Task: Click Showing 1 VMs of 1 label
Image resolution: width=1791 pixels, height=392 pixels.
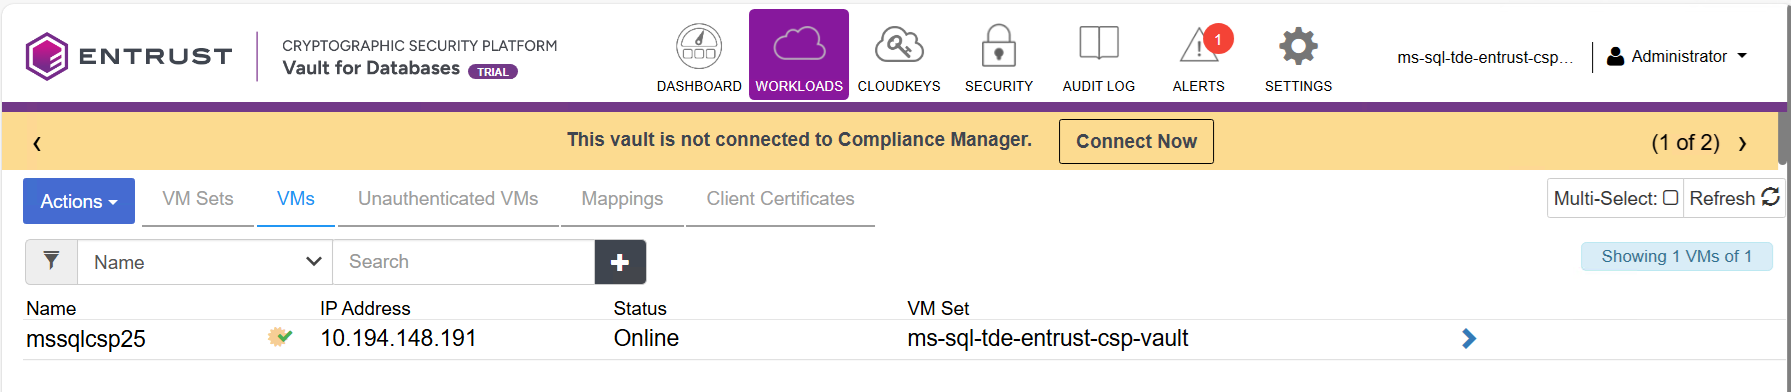Action: [1676, 256]
